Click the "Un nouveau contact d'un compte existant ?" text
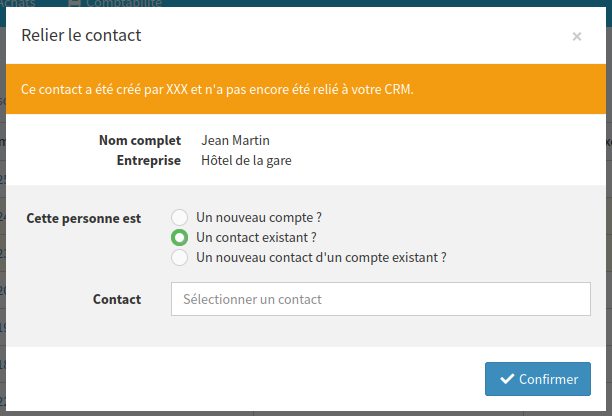612x416 pixels. click(x=321, y=257)
